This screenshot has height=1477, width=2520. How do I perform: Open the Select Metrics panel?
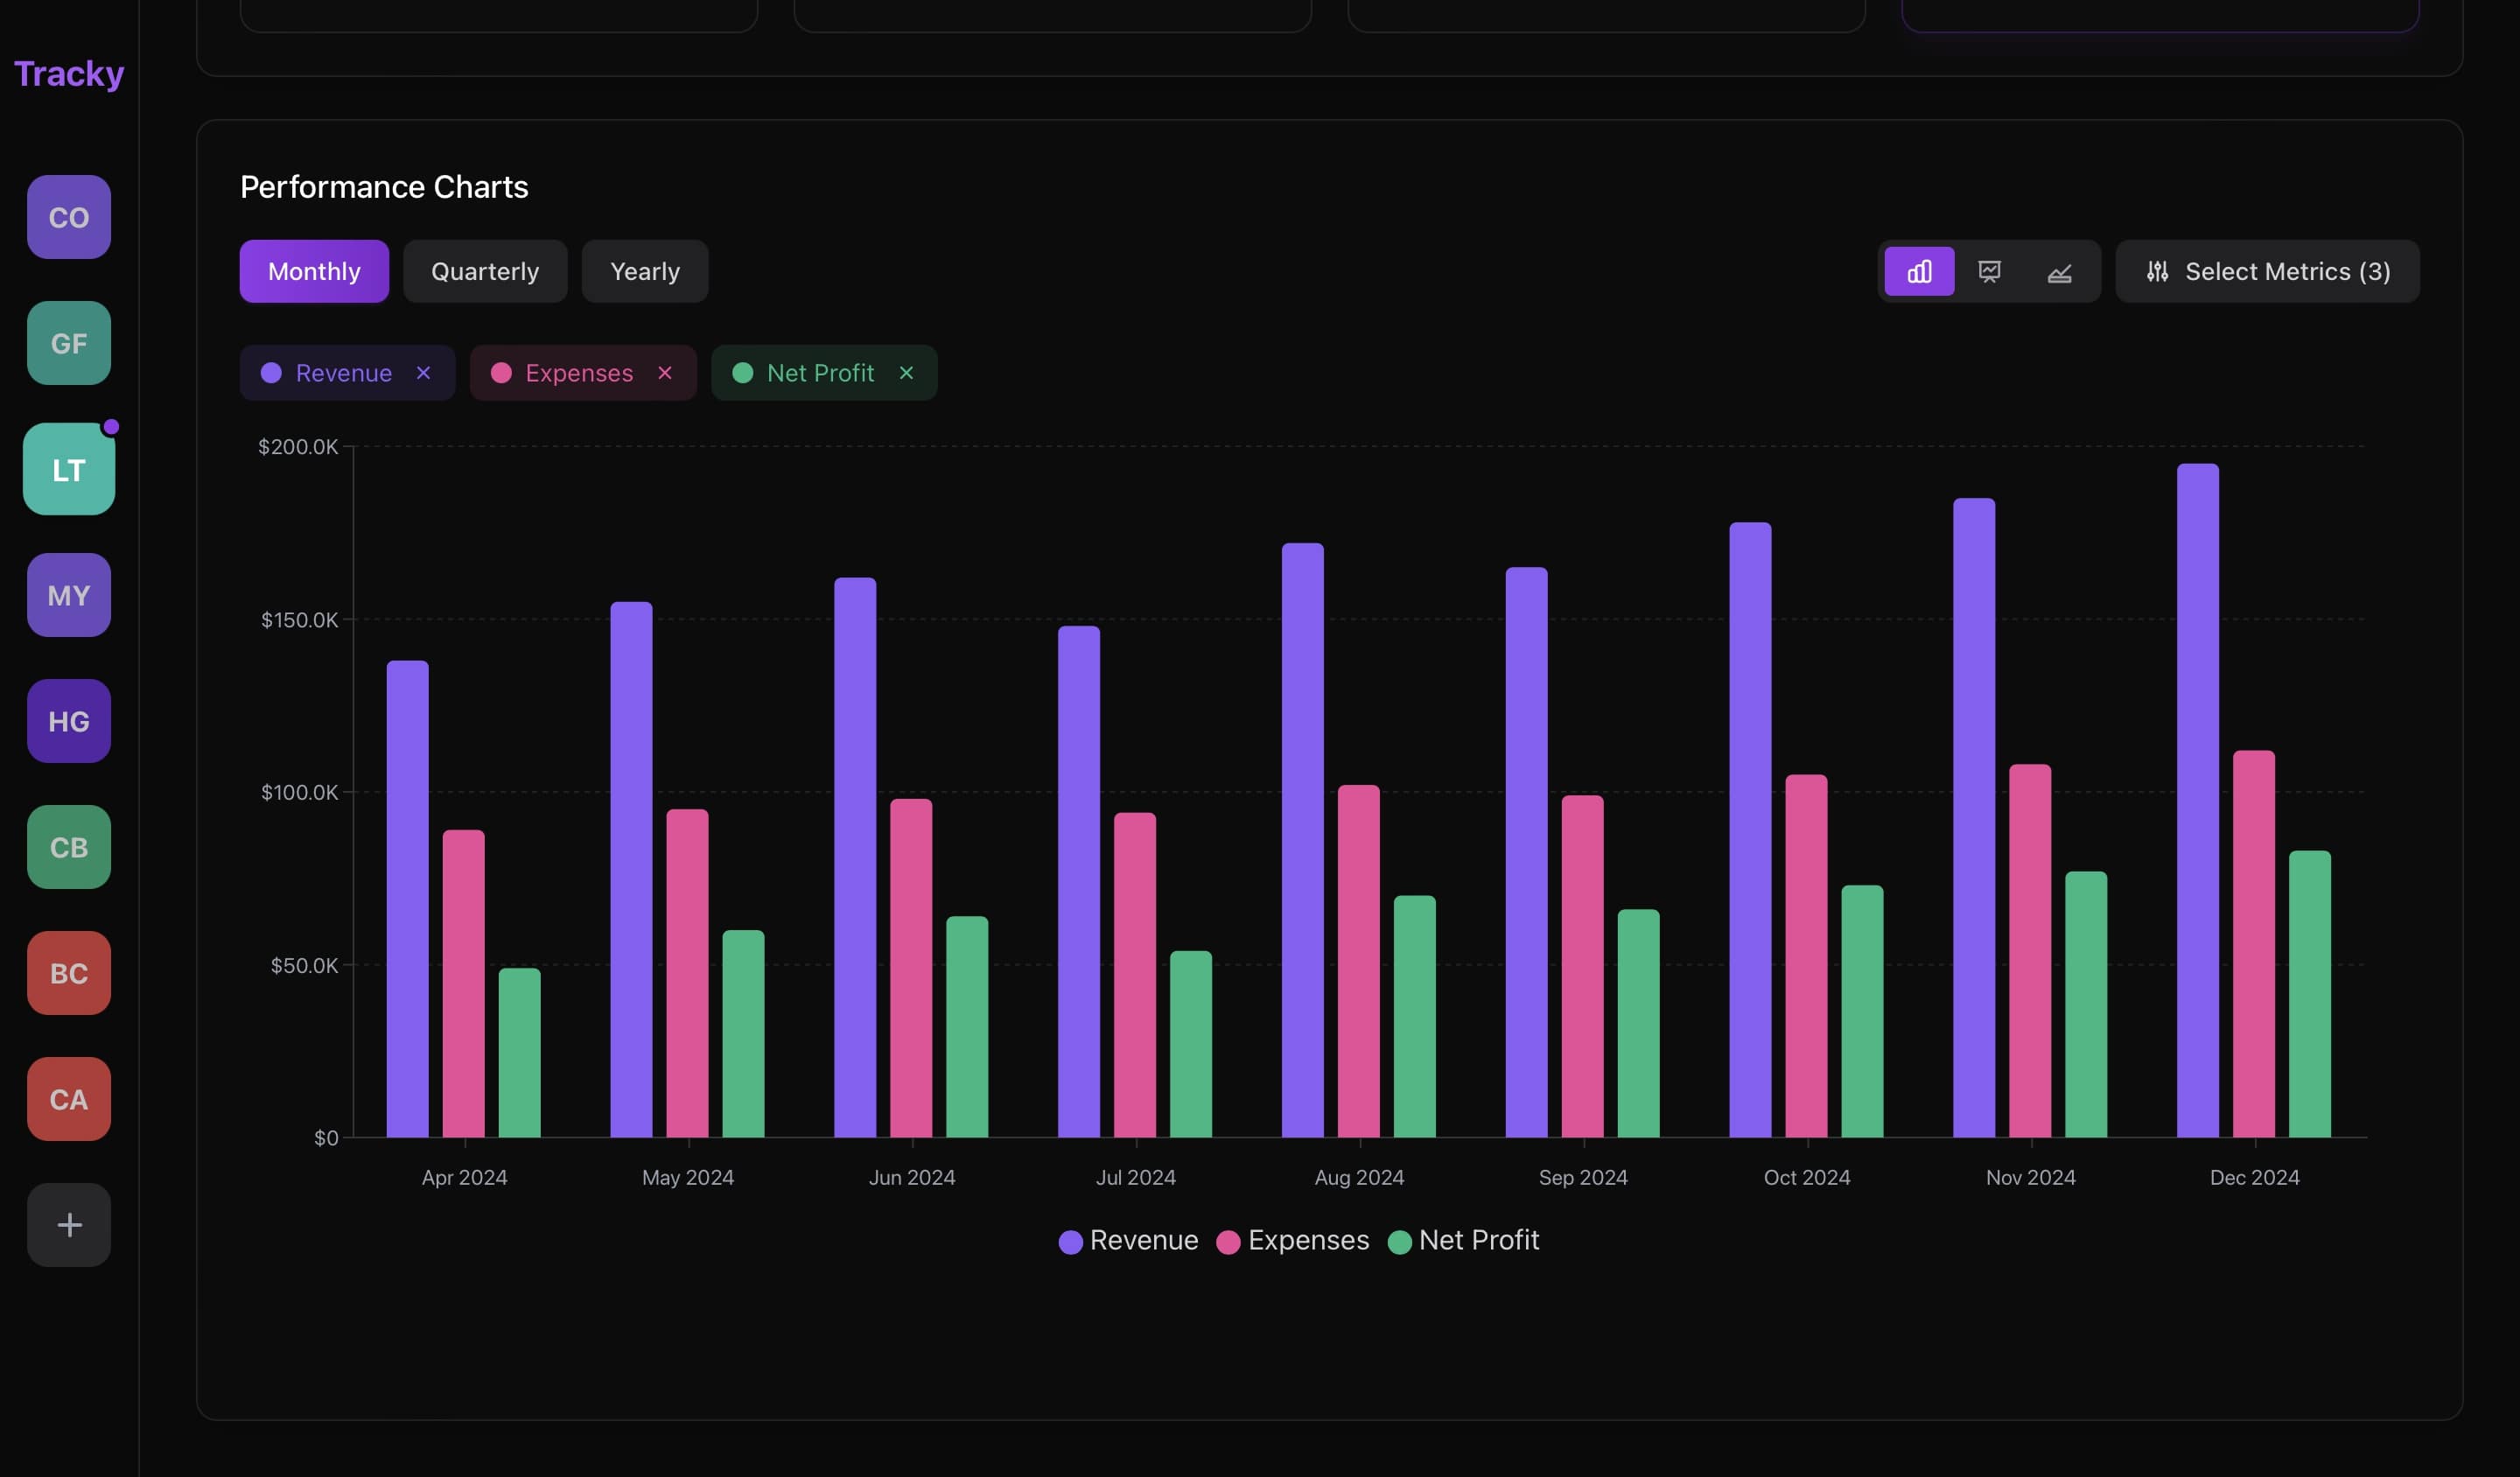(2266, 270)
